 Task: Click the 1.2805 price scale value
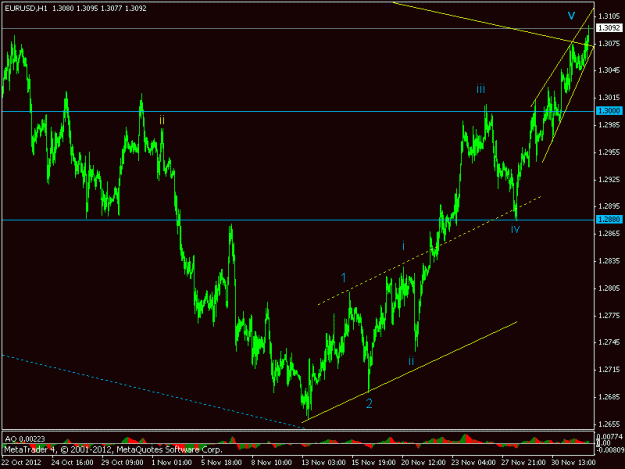point(609,288)
